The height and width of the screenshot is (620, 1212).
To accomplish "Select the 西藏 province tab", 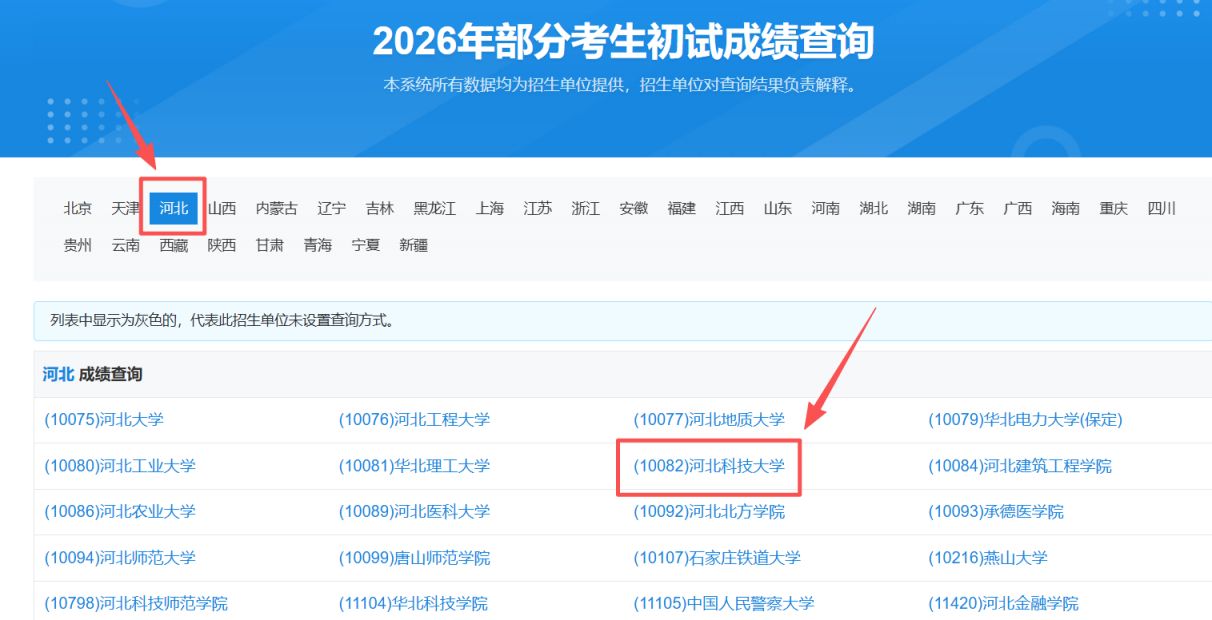I will 174,245.
